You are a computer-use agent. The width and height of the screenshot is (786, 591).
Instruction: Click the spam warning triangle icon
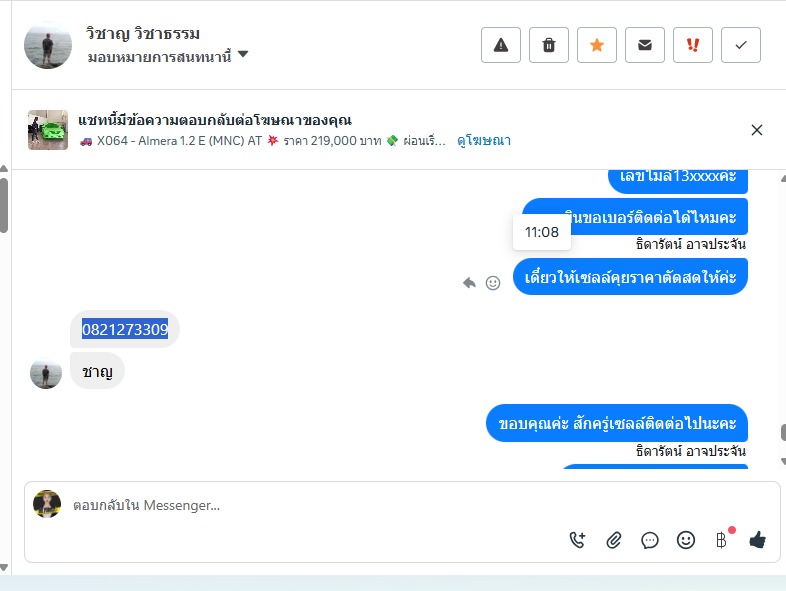pyautogui.click(x=501, y=45)
